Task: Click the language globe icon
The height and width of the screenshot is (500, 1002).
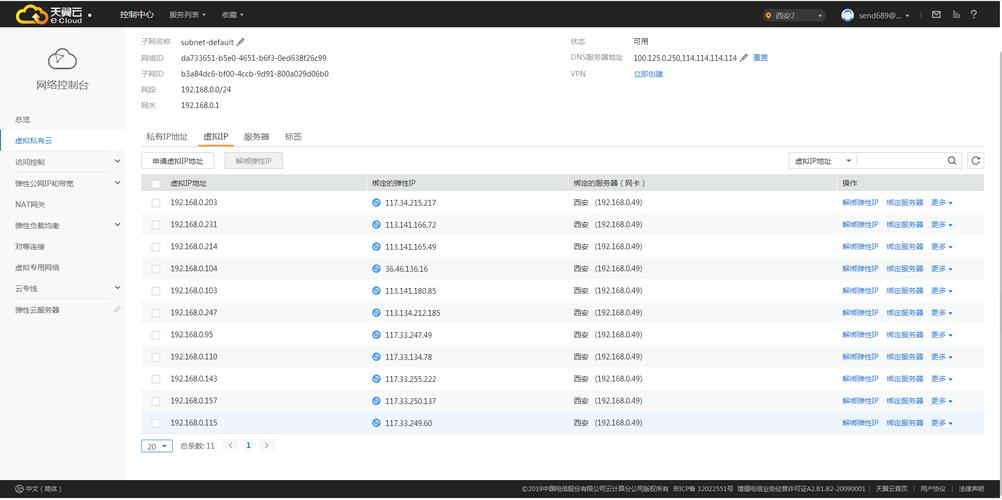Action: [x=19, y=489]
